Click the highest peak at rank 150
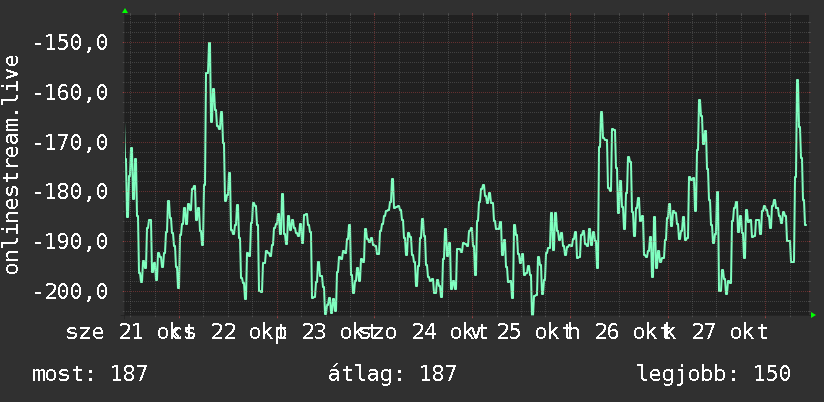 (x=209, y=44)
